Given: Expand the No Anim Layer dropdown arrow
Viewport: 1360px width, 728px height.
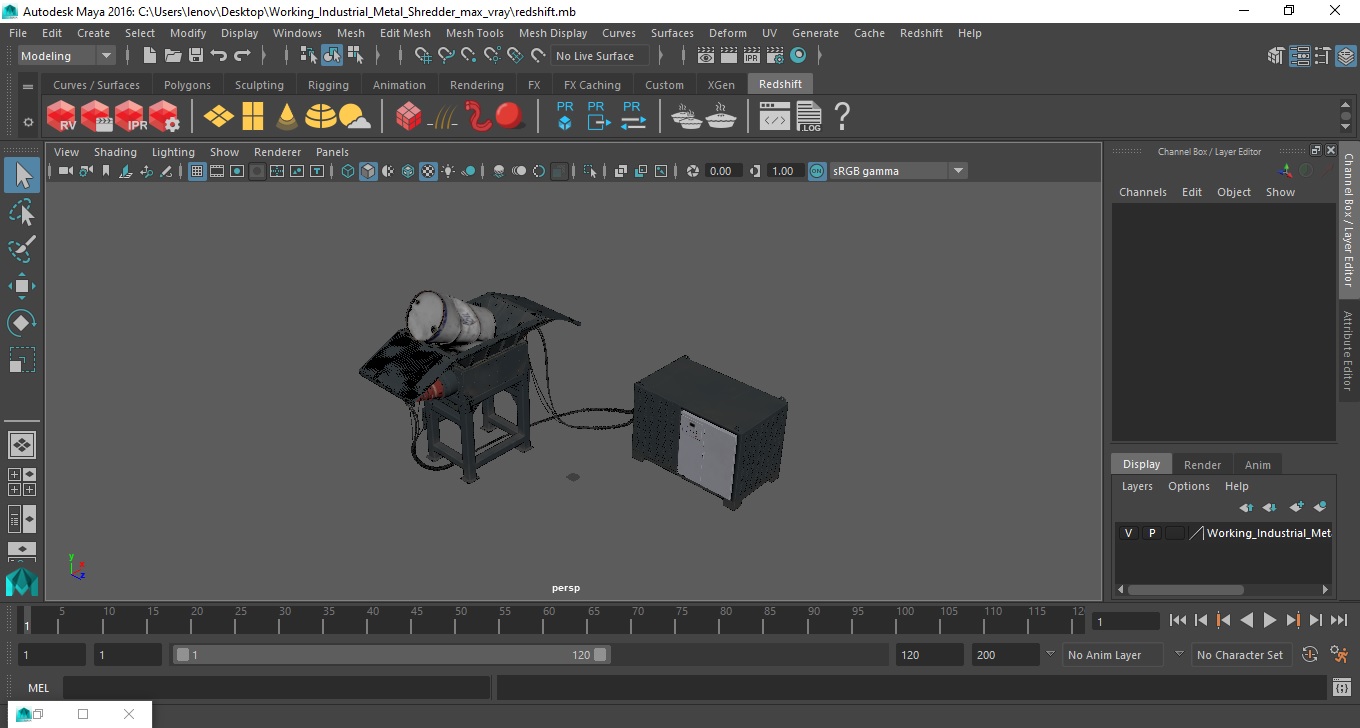Looking at the screenshot, I should click(1050, 654).
